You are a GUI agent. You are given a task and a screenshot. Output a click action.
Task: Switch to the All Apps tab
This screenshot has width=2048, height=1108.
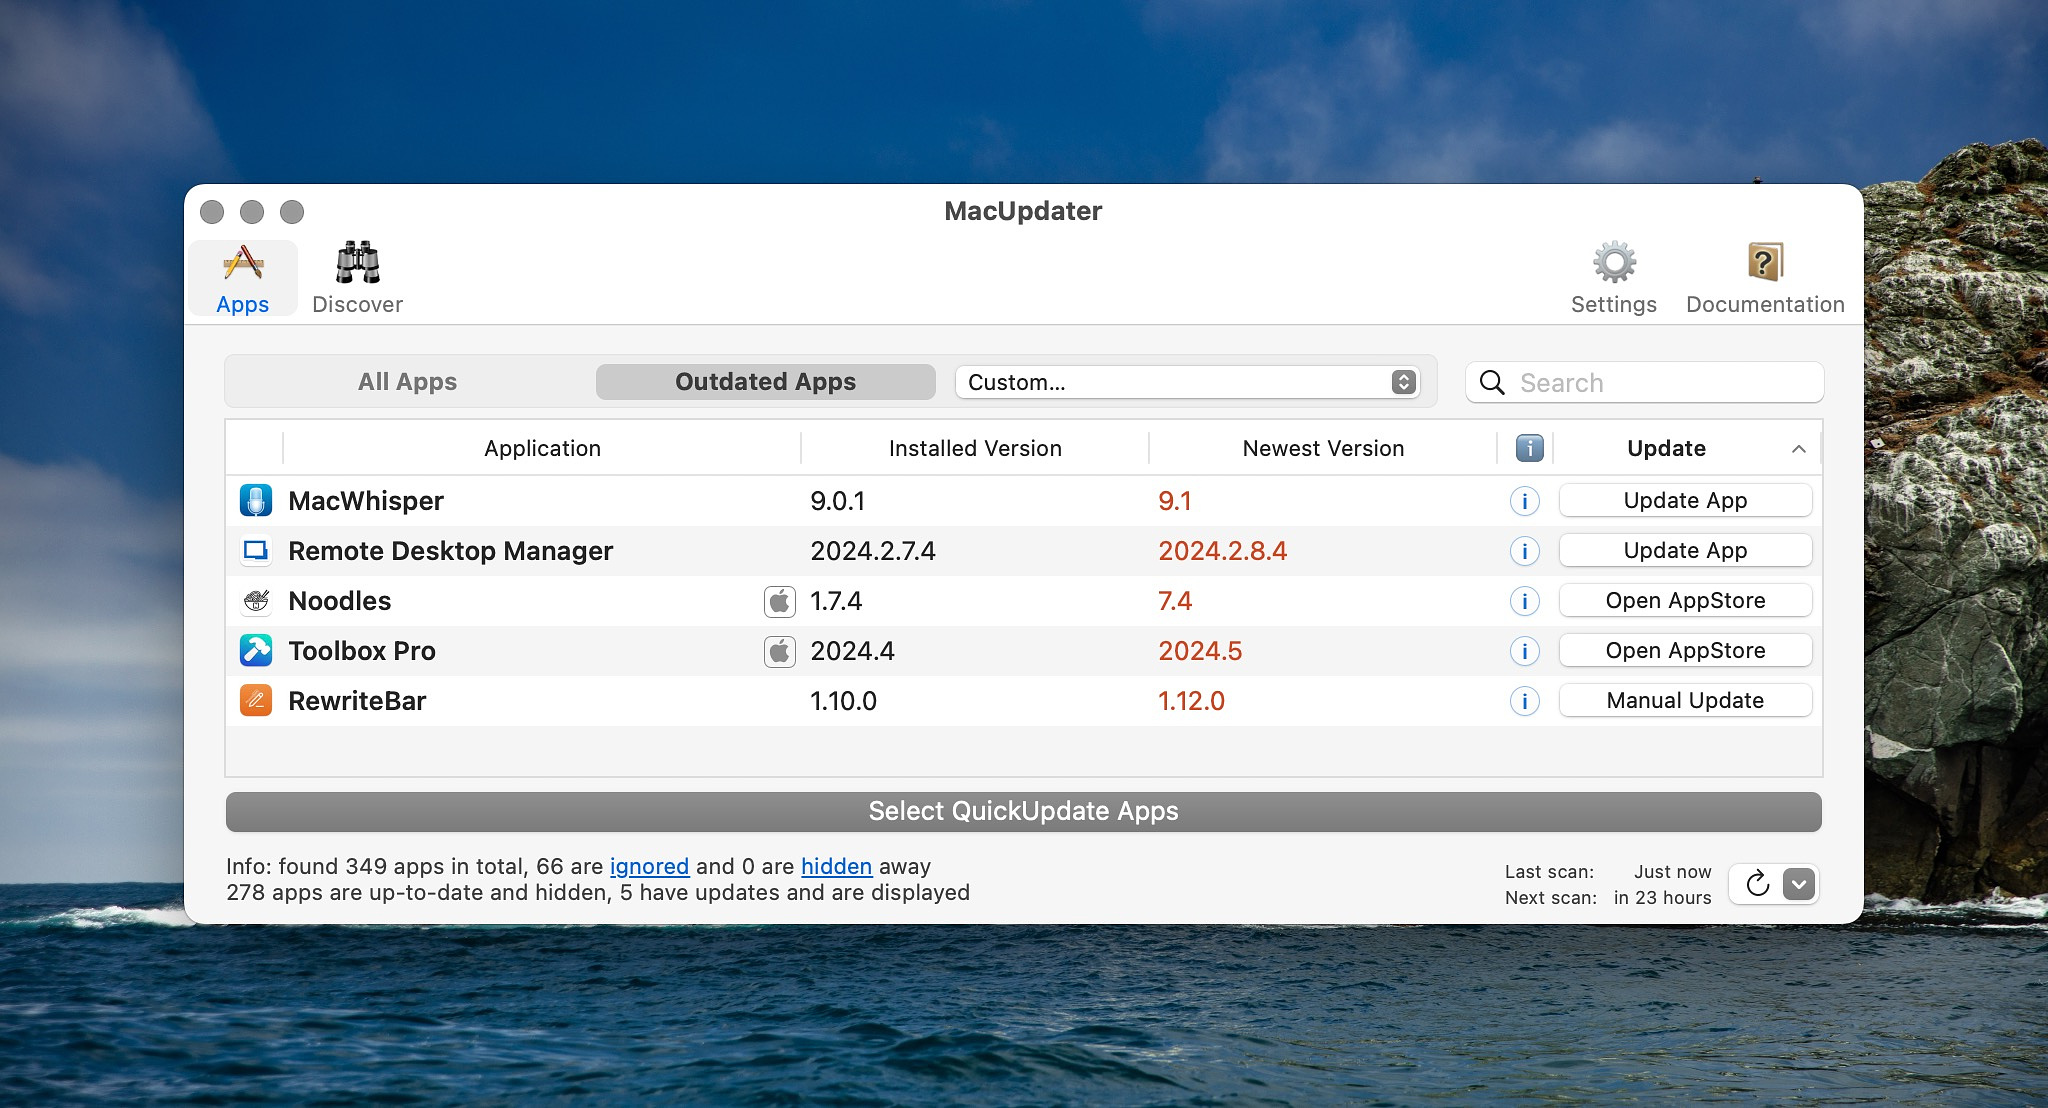408,382
